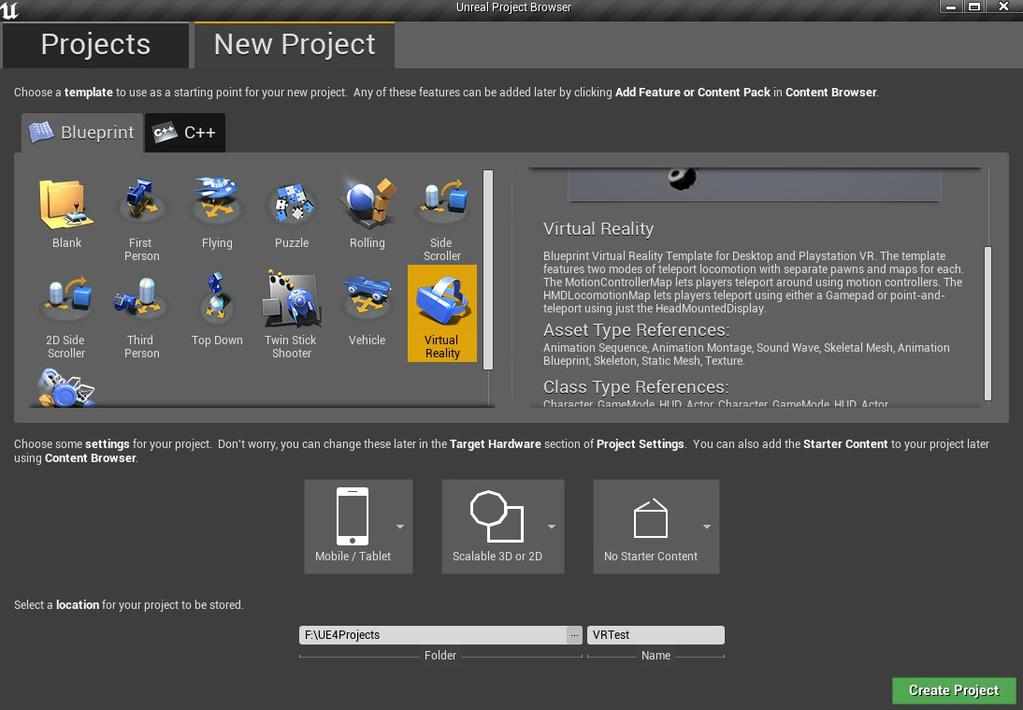Switch to the Projects tab
The image size is (1023, 710).
[x=96, y=45]
